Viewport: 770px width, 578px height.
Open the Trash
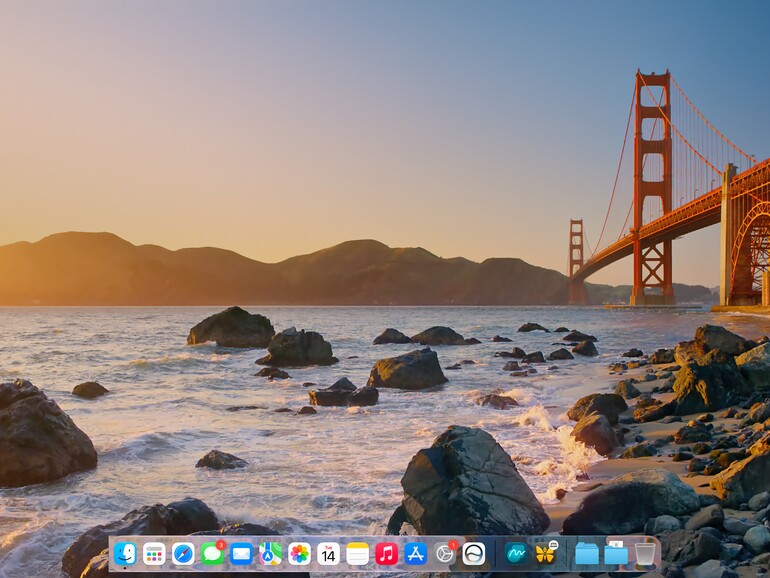[645, 553]
